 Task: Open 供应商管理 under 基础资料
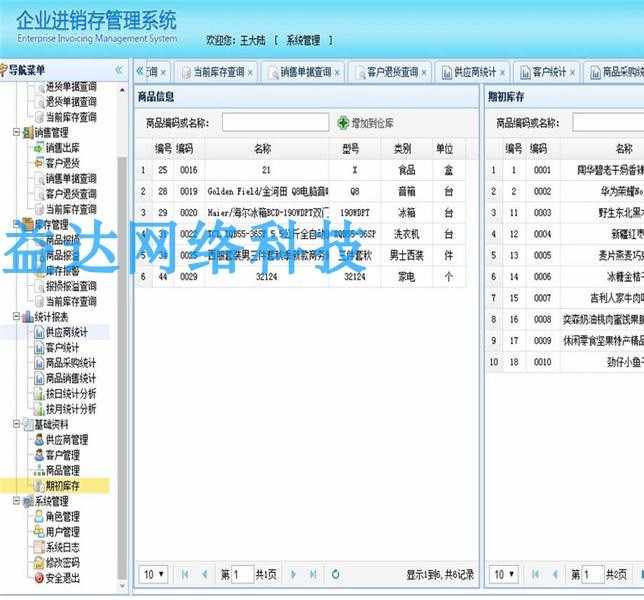(67, 440)
